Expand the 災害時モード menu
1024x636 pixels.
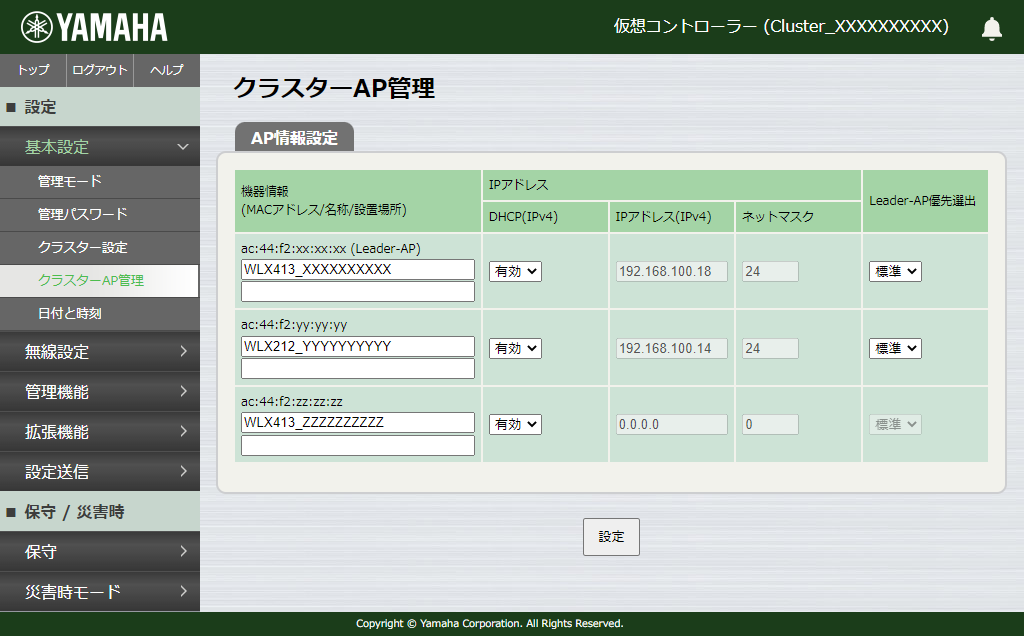point(100,591)
